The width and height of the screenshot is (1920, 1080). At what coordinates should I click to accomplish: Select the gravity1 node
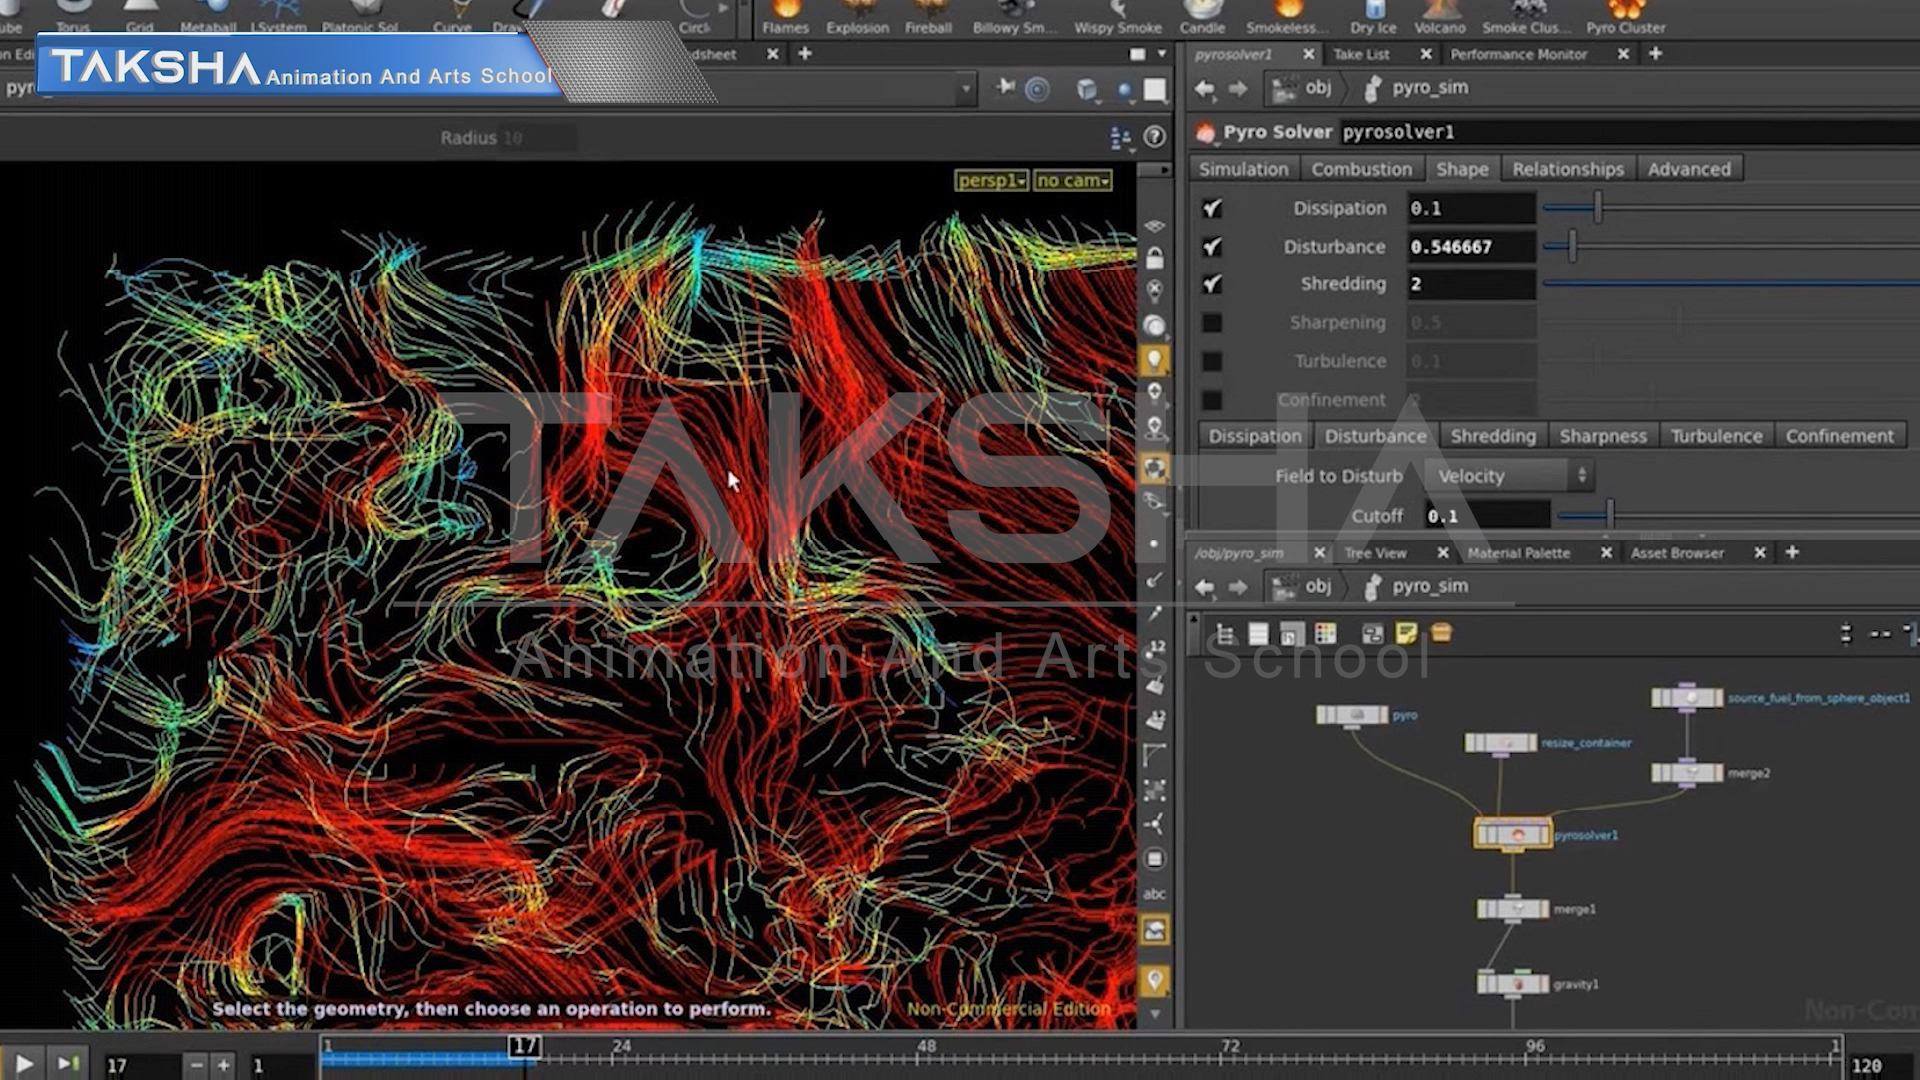[x=1513, y=983]
